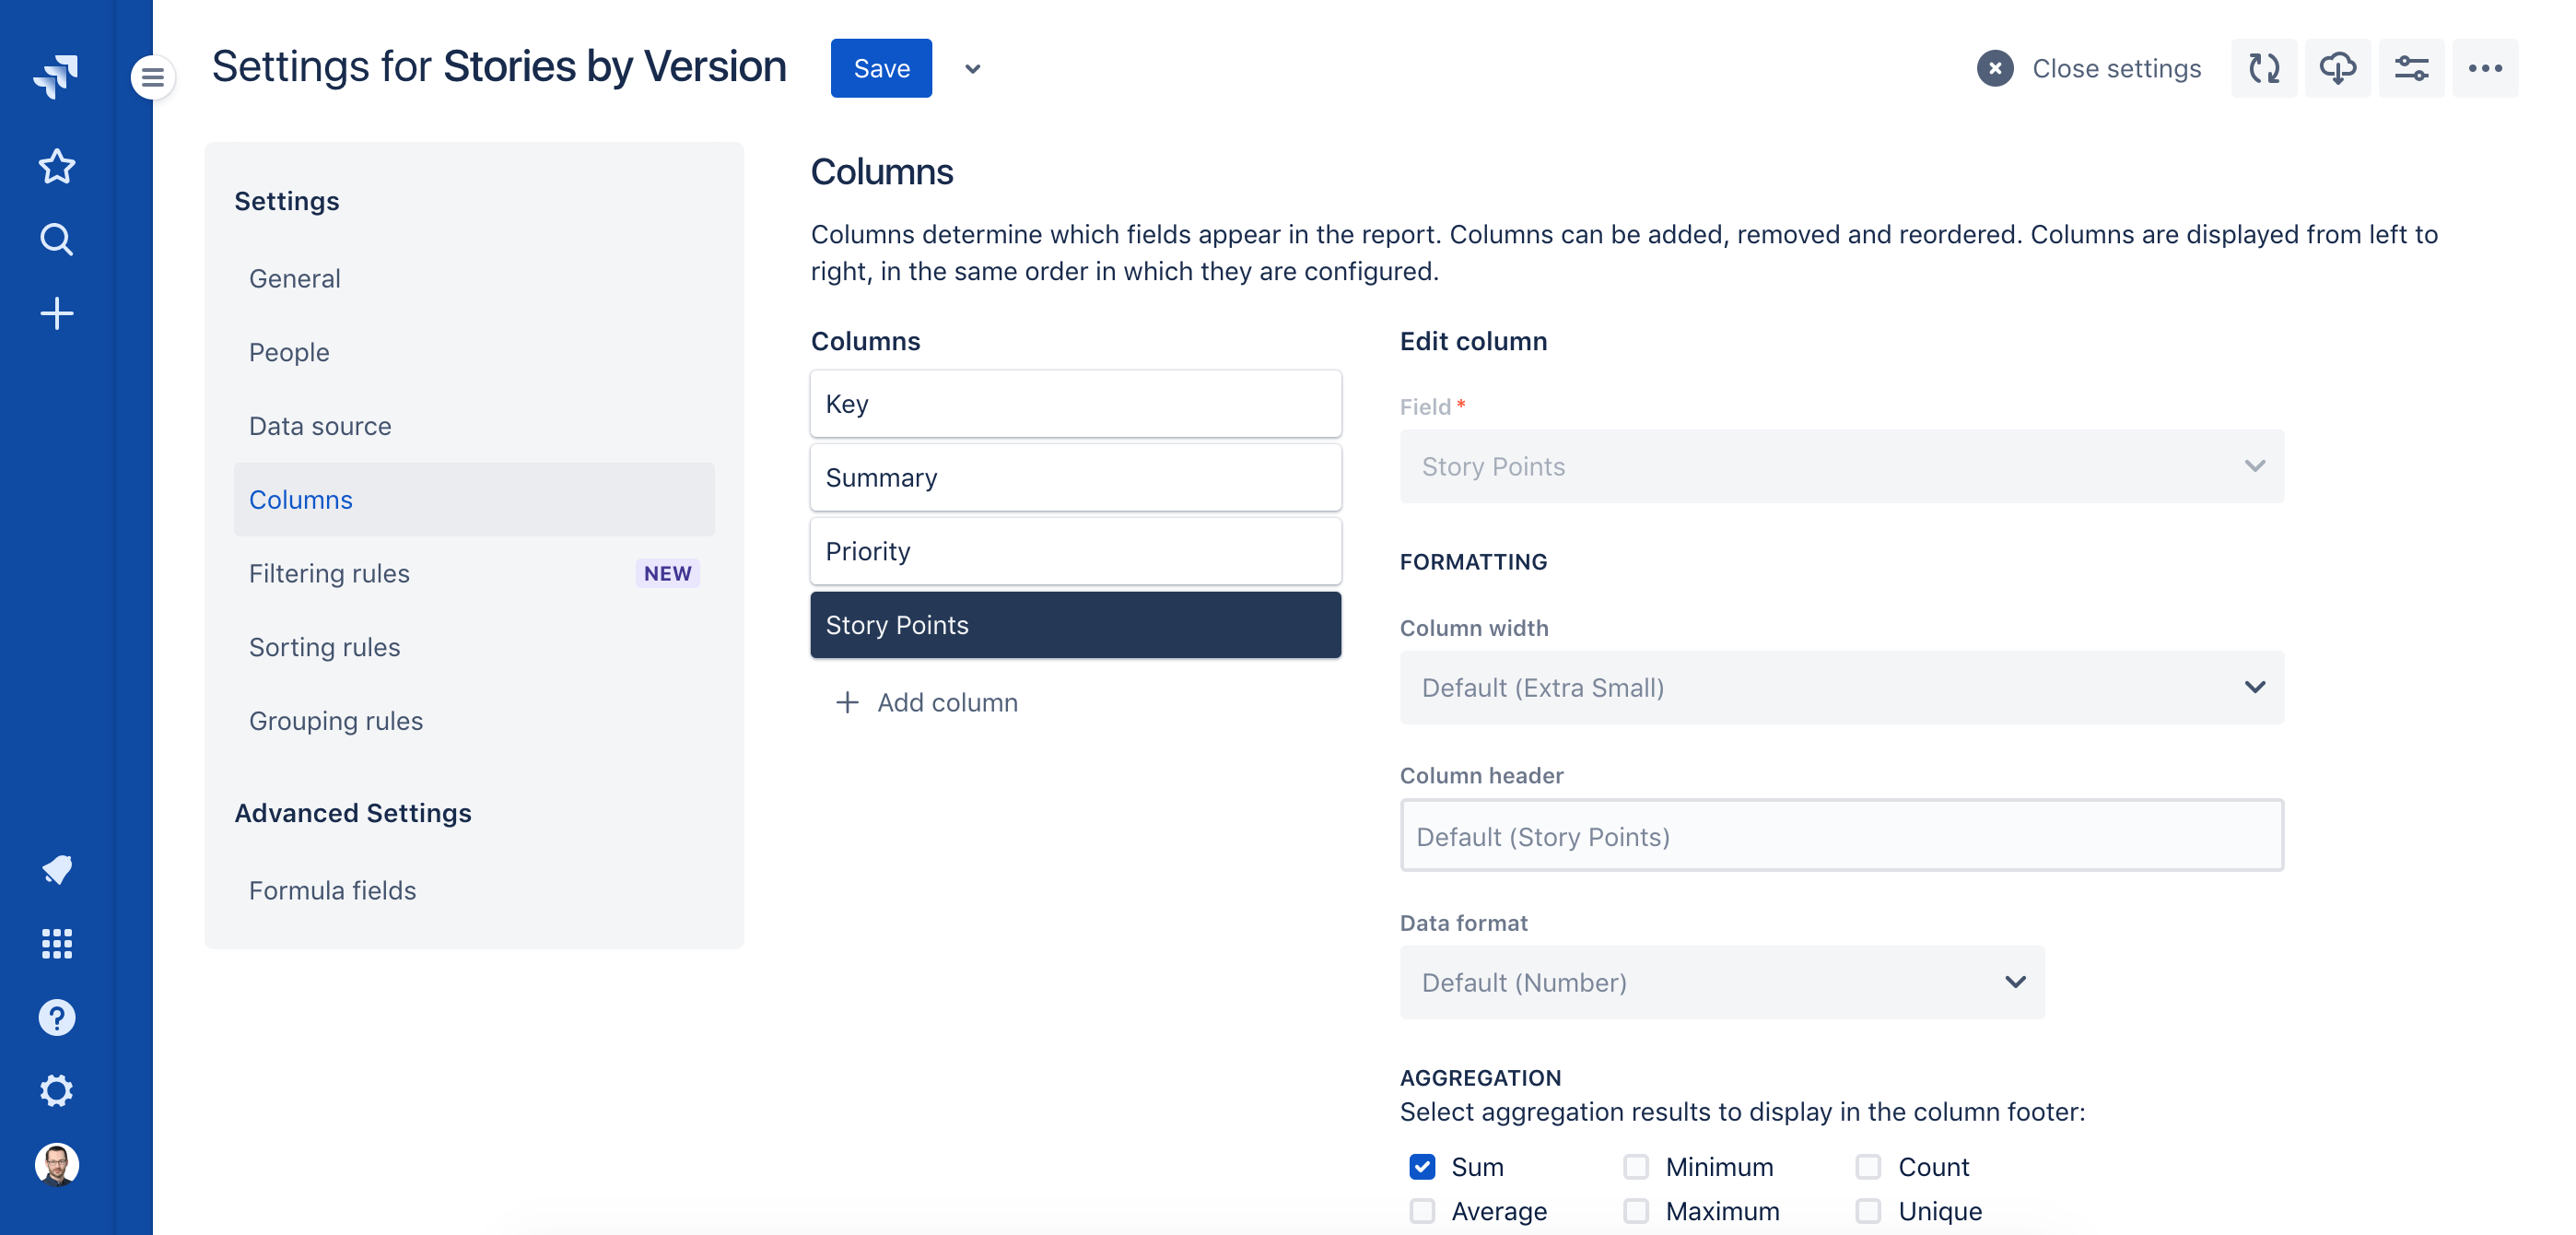Open the more options ellipsis menu
Image resolution: width=2576 pixels, height=1235 pixels.
pyautogui.click(x=2485, y=68)
